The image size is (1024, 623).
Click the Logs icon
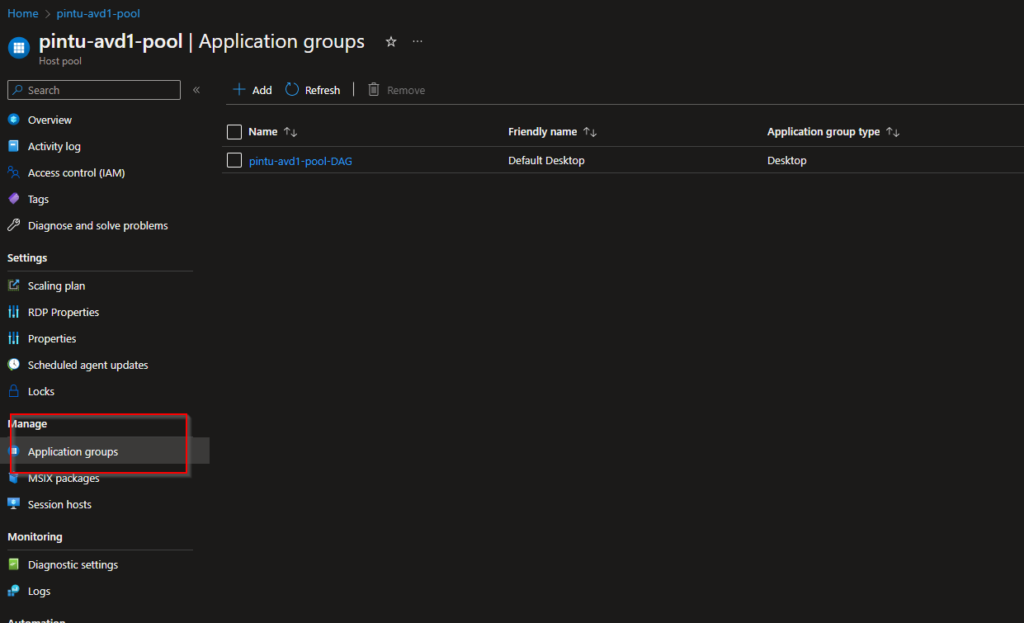point(14,591)
